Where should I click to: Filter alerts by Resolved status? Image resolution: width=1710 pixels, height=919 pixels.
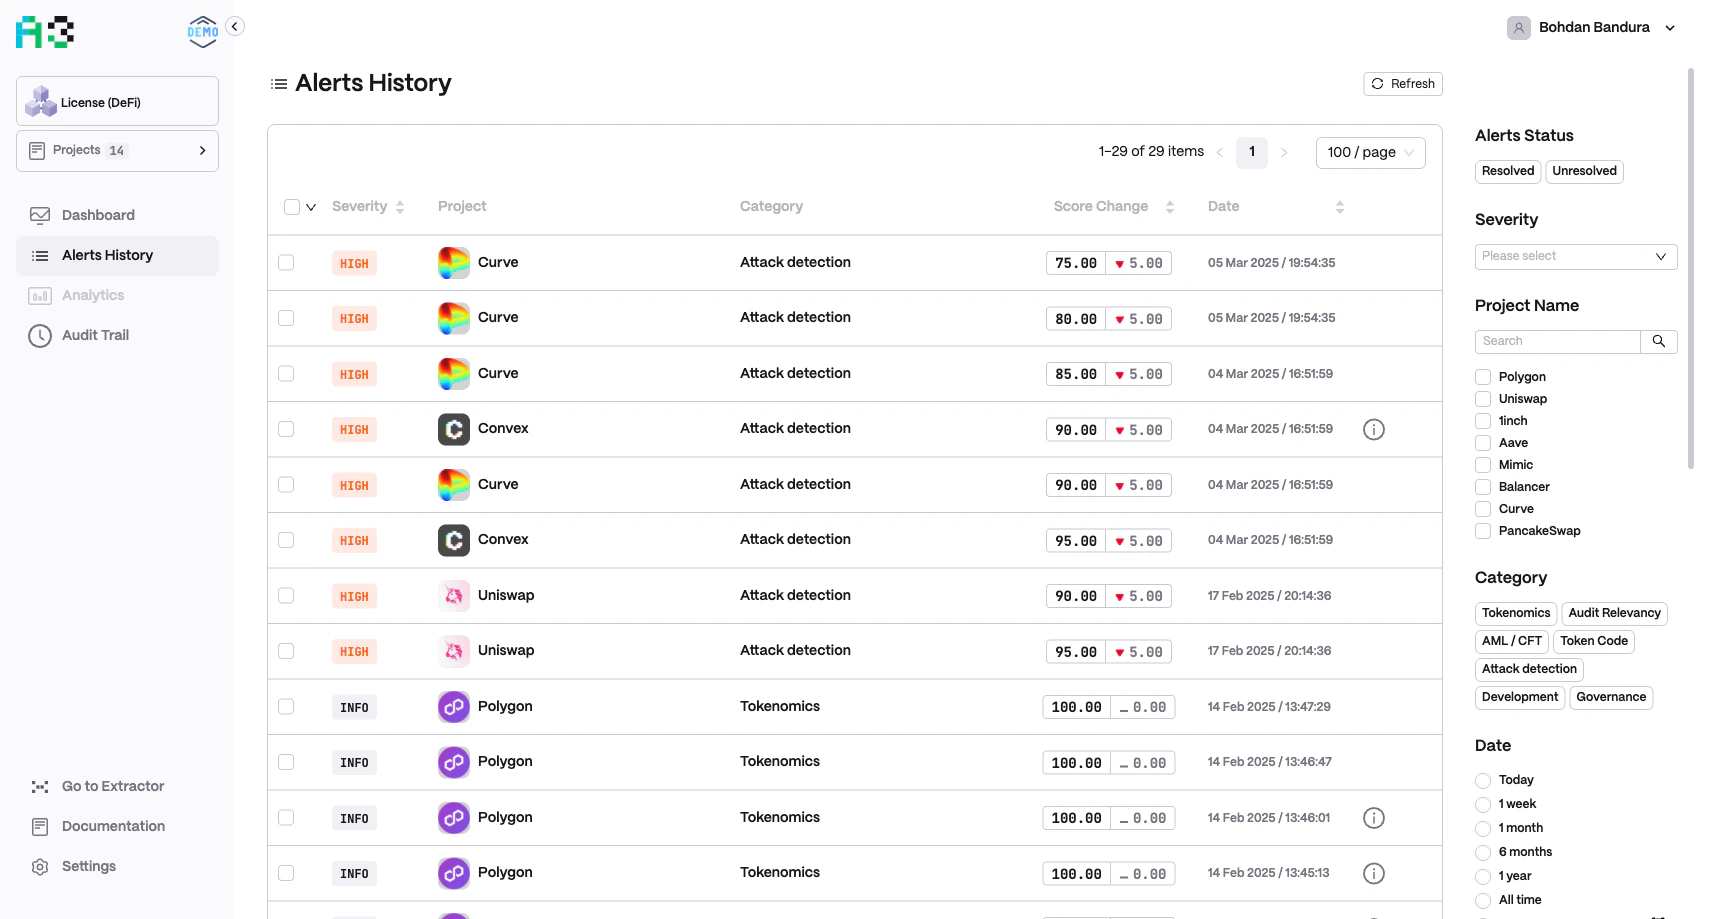pos(1508,171)
